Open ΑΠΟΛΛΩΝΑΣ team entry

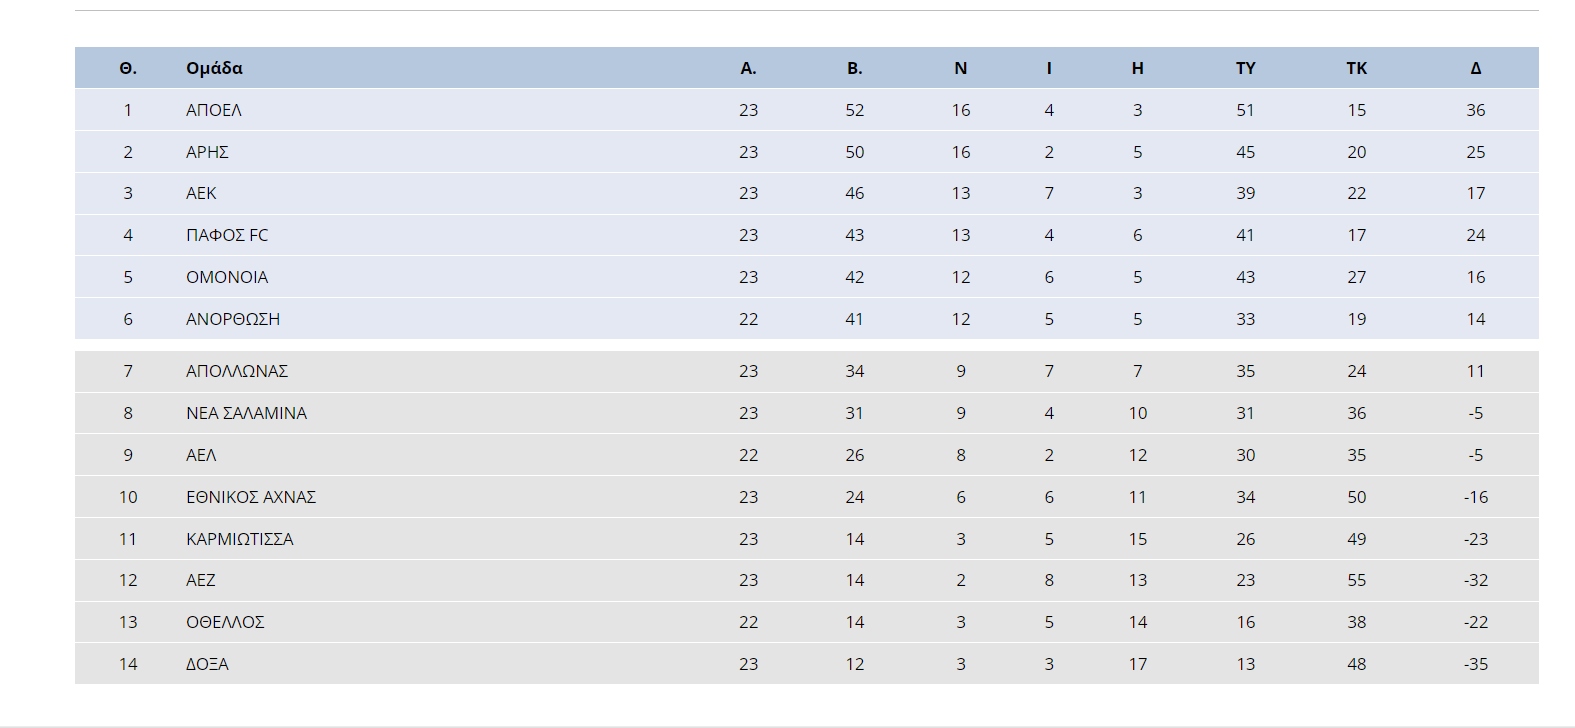pyautogui.click(x=237, y=371)
